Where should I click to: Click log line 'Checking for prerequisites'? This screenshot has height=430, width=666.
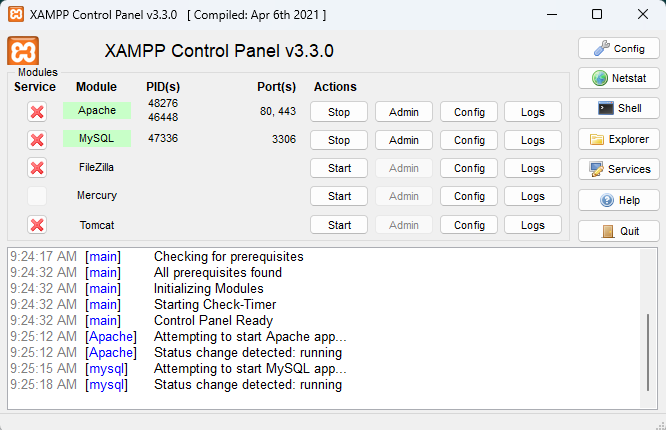229,257
